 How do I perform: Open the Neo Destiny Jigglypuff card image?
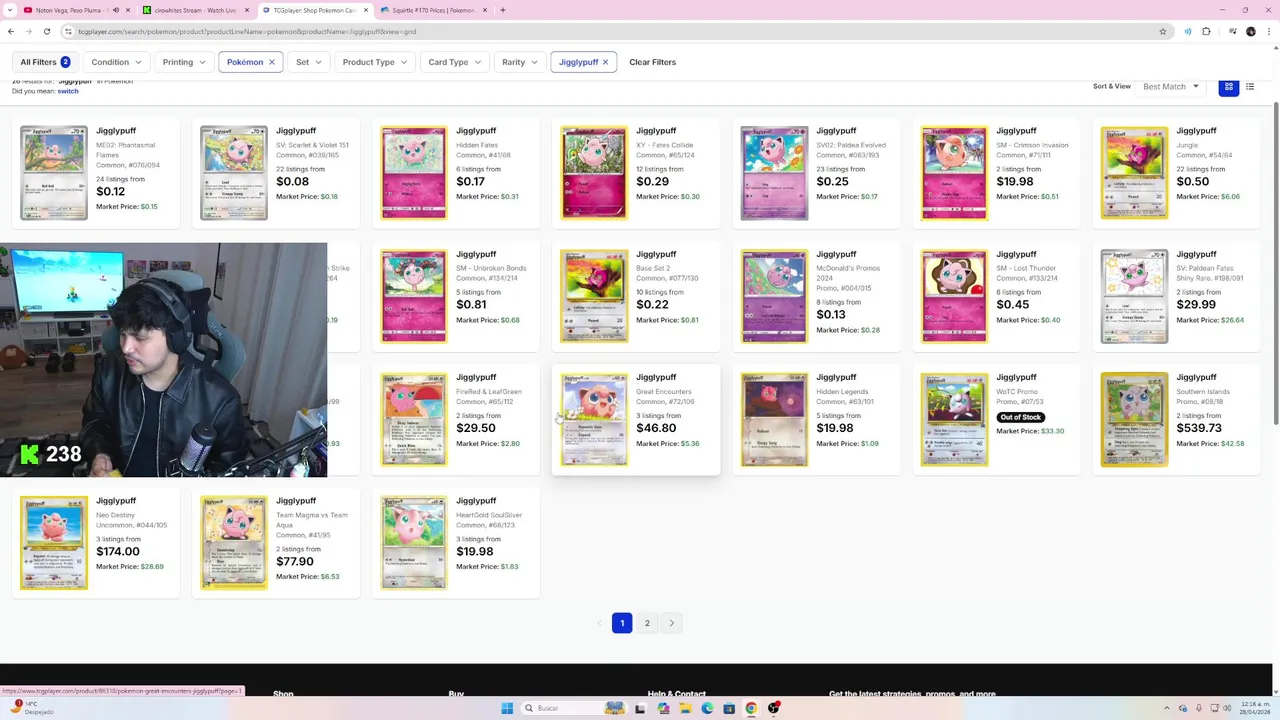54,543
